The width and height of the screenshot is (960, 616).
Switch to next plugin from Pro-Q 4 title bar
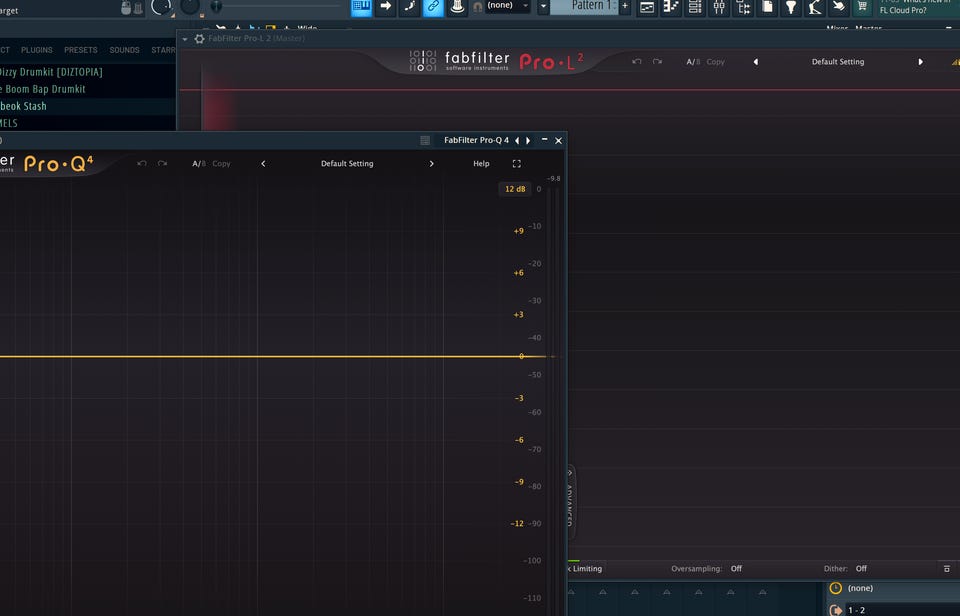(528, 140)
